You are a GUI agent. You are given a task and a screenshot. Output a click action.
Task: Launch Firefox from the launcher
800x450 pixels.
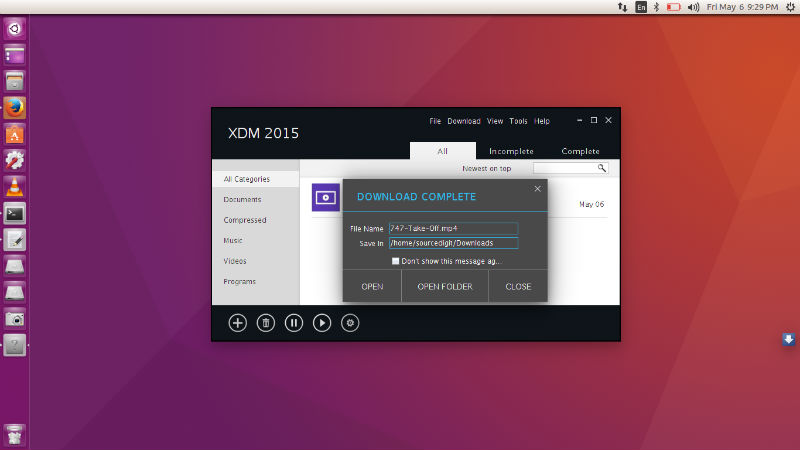click(x=14, y=108)
